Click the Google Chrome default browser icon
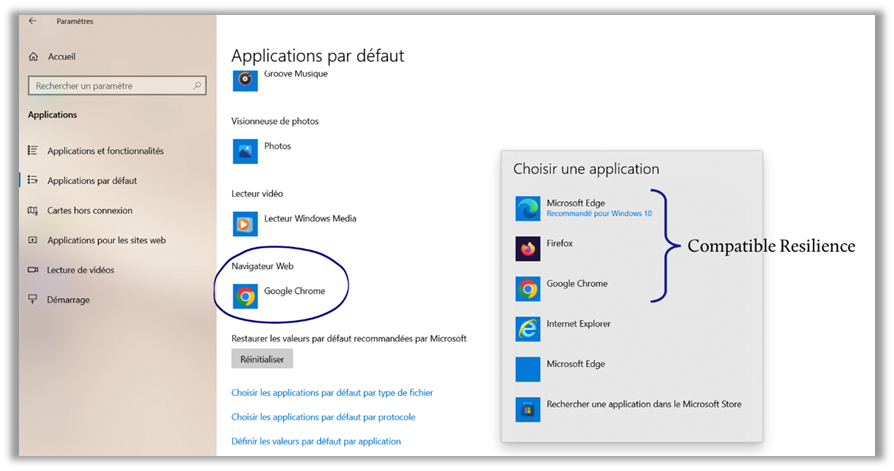 [245, 296]
